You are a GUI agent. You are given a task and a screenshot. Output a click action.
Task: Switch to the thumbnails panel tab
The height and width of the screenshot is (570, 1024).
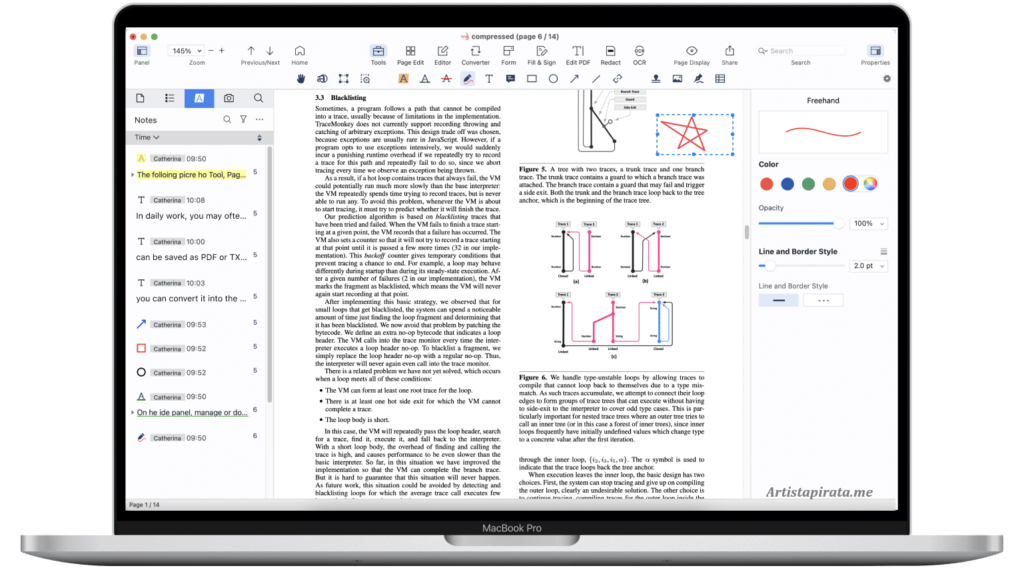(x=140, y=98)
